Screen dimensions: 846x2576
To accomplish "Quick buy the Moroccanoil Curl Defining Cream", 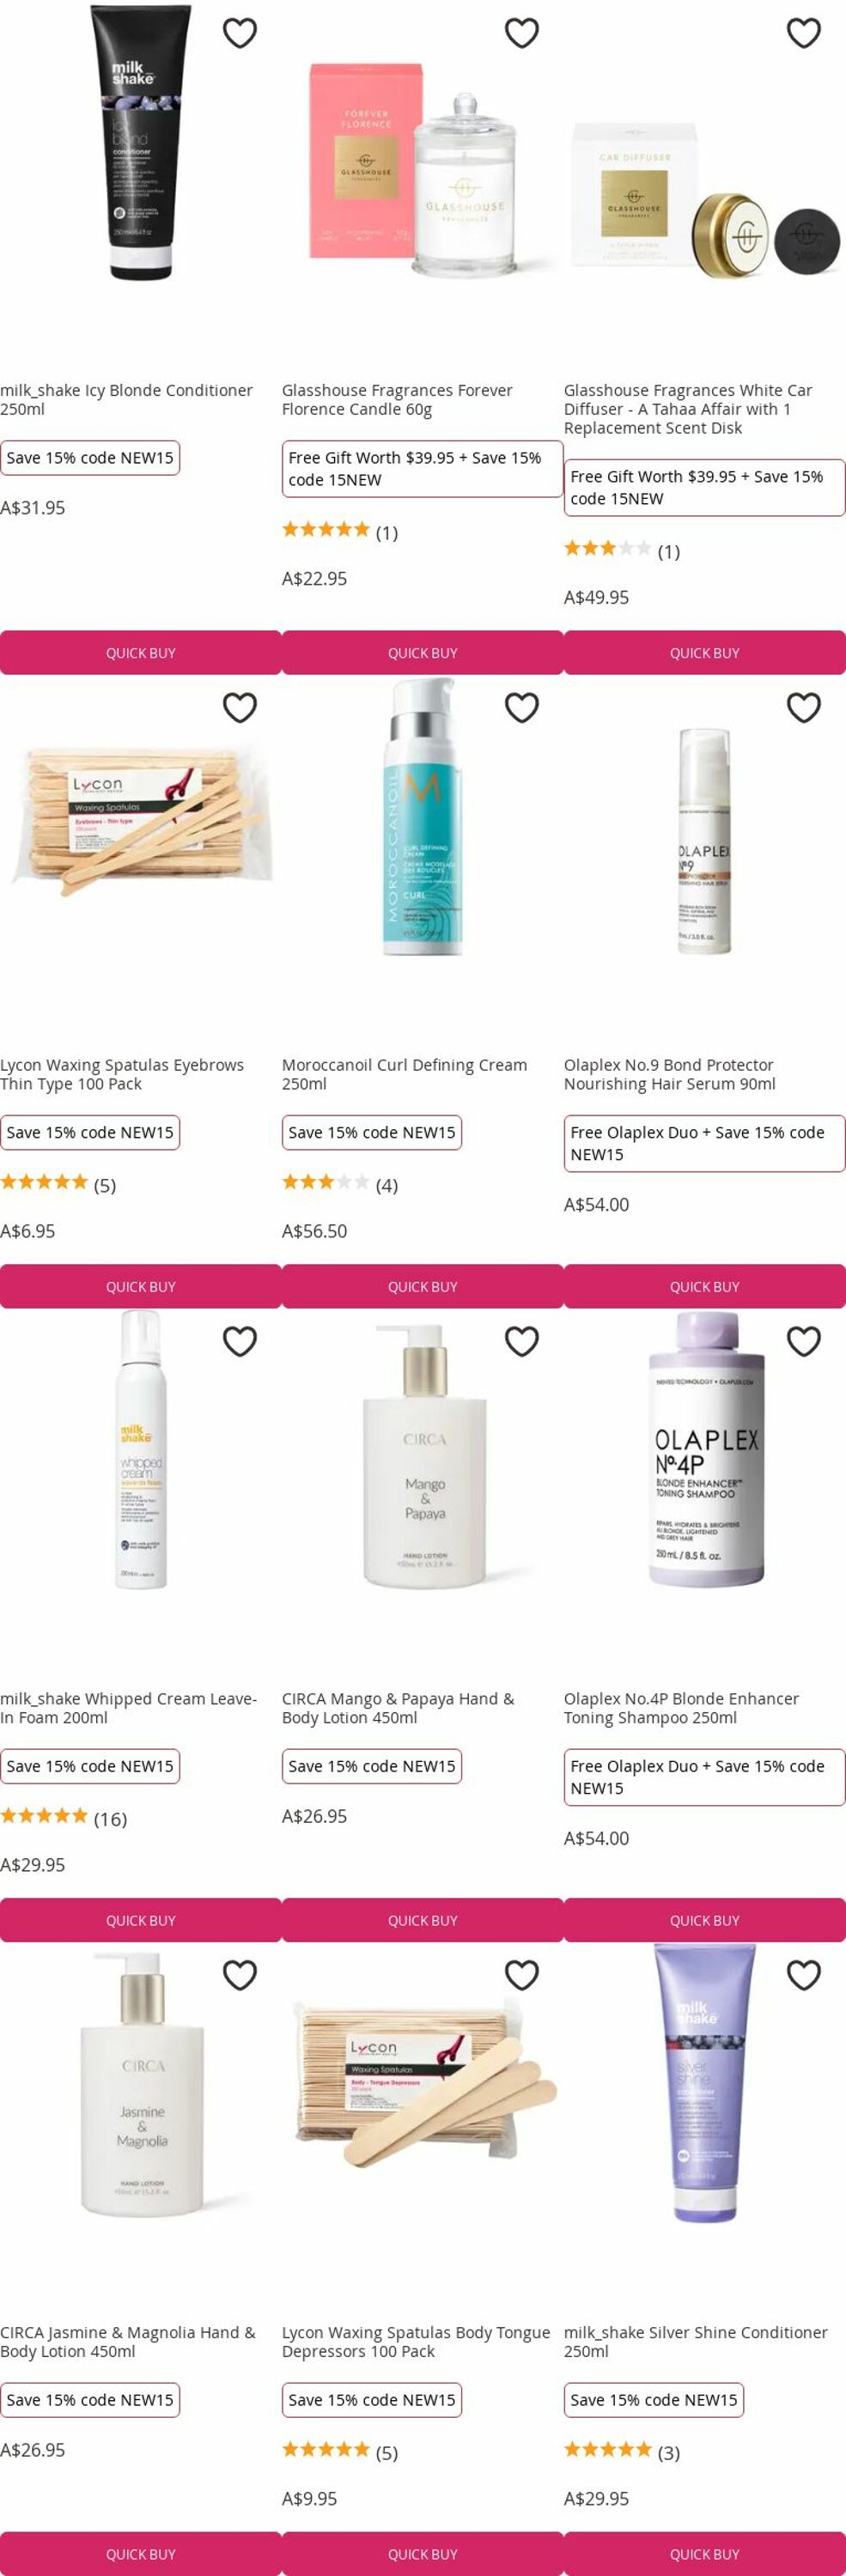I will tap(423, 1286).
